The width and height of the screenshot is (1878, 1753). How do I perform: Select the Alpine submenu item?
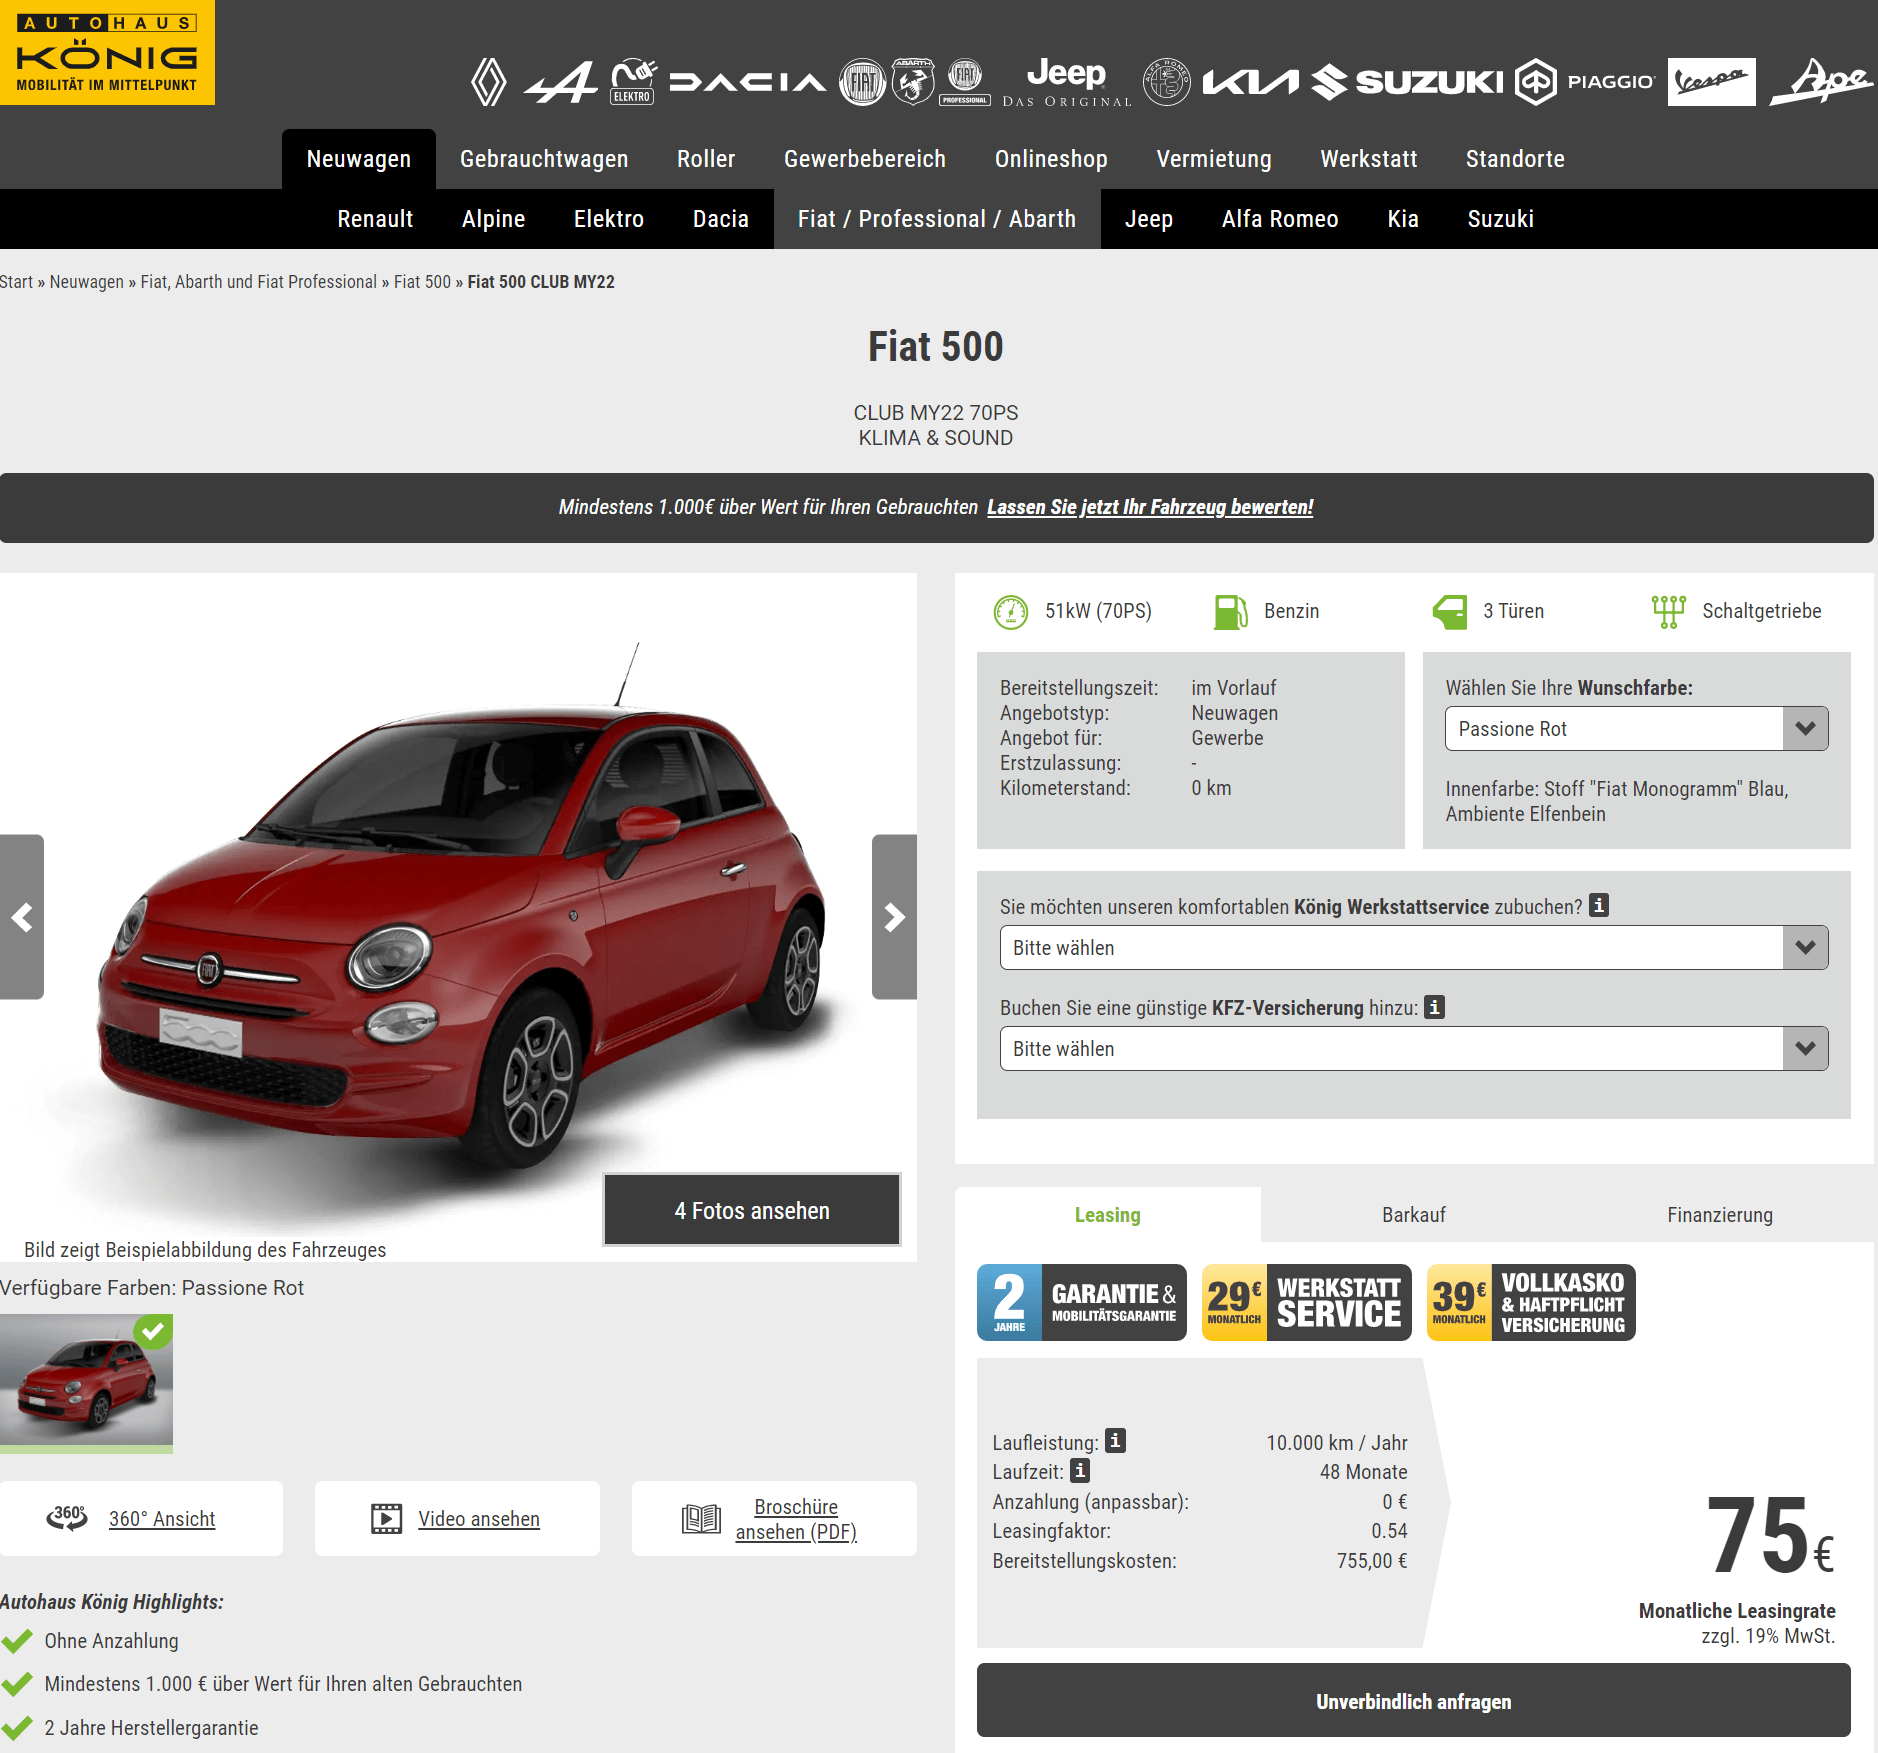tap(493, 219)
